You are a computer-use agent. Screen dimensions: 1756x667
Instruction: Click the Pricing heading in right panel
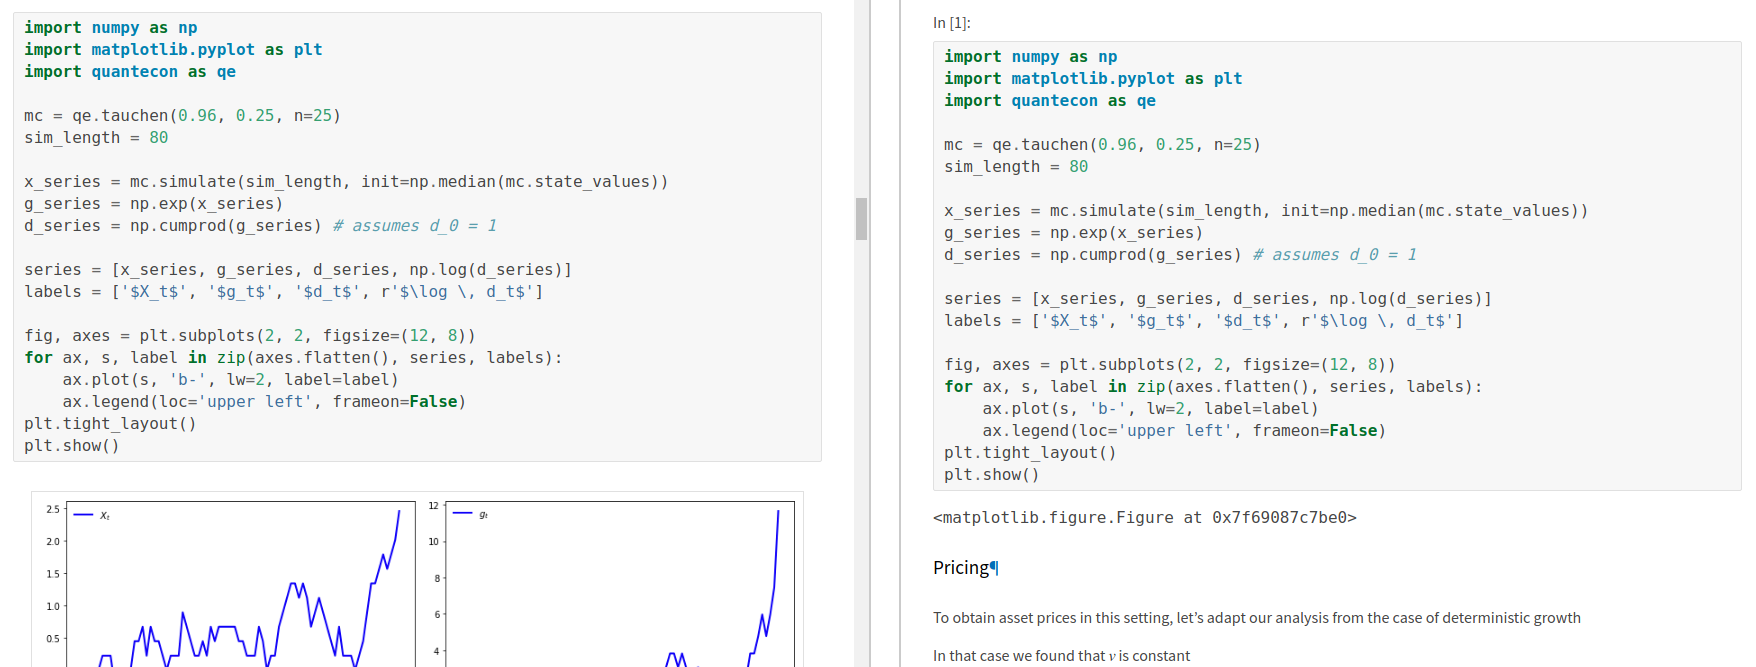tap(961, 568)
